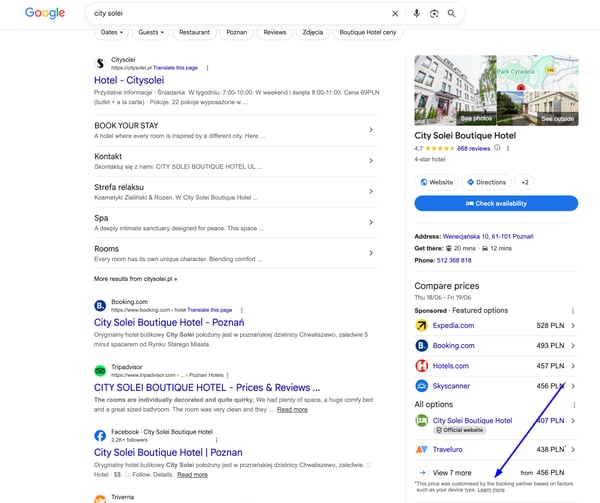Viewport: 600px width, 503px height.
Task: Clear the search box with X icon
Action: tap(395, 13)
